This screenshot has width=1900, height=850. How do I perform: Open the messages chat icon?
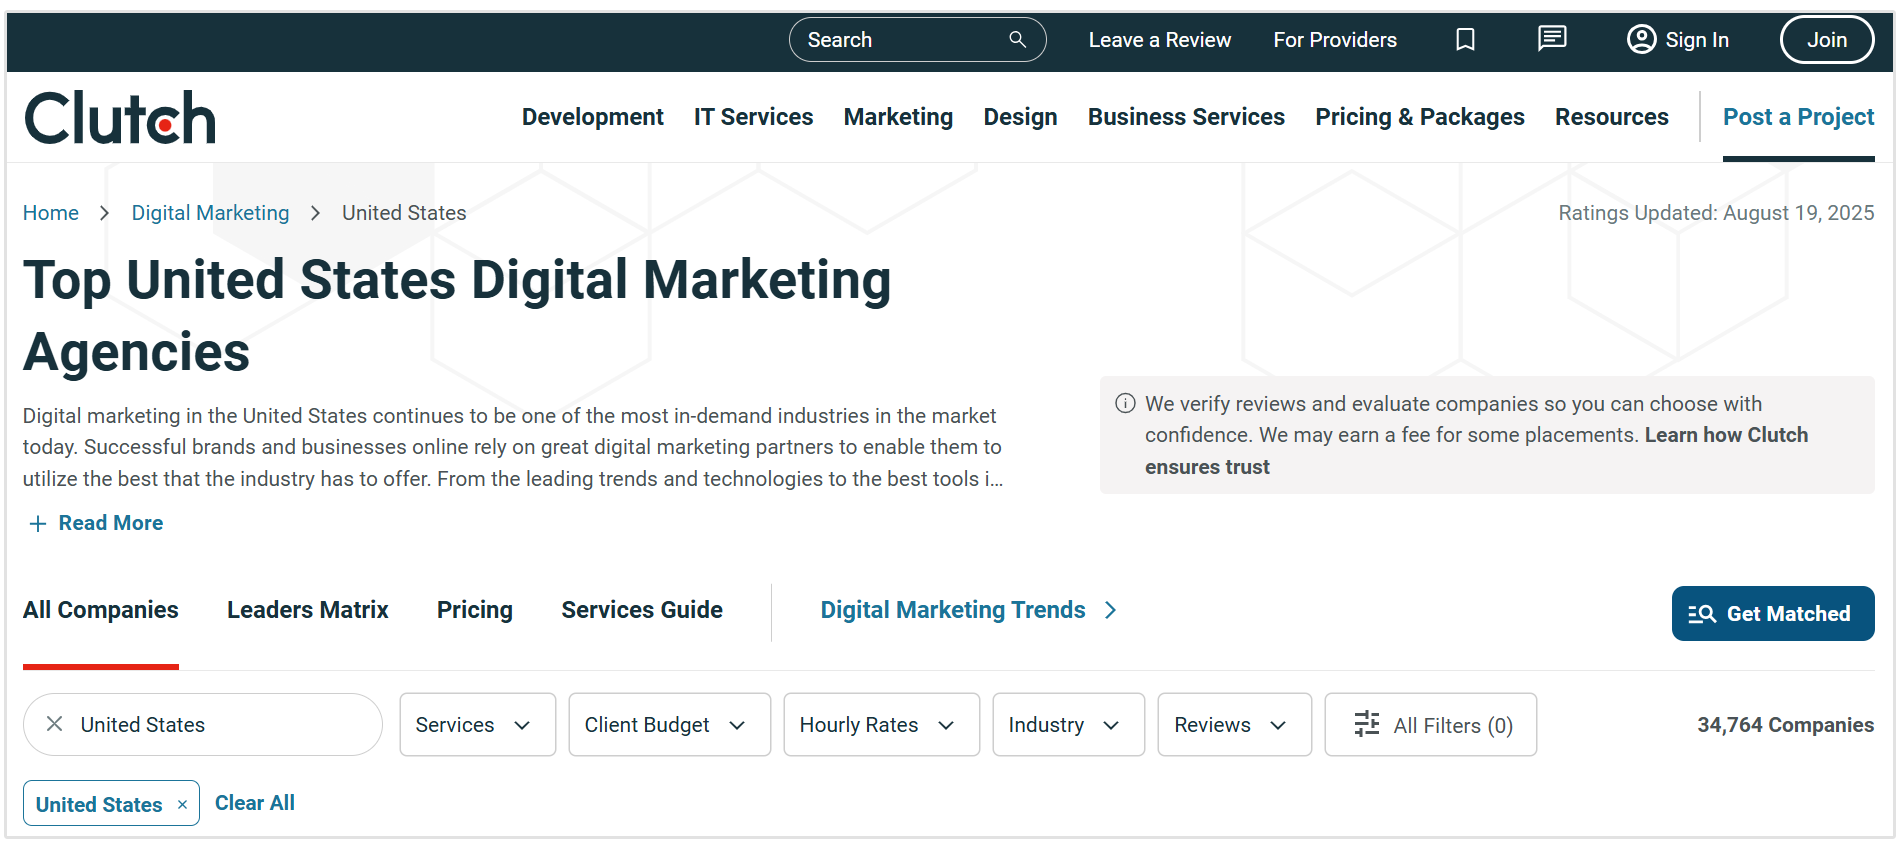pos(1551,39)
